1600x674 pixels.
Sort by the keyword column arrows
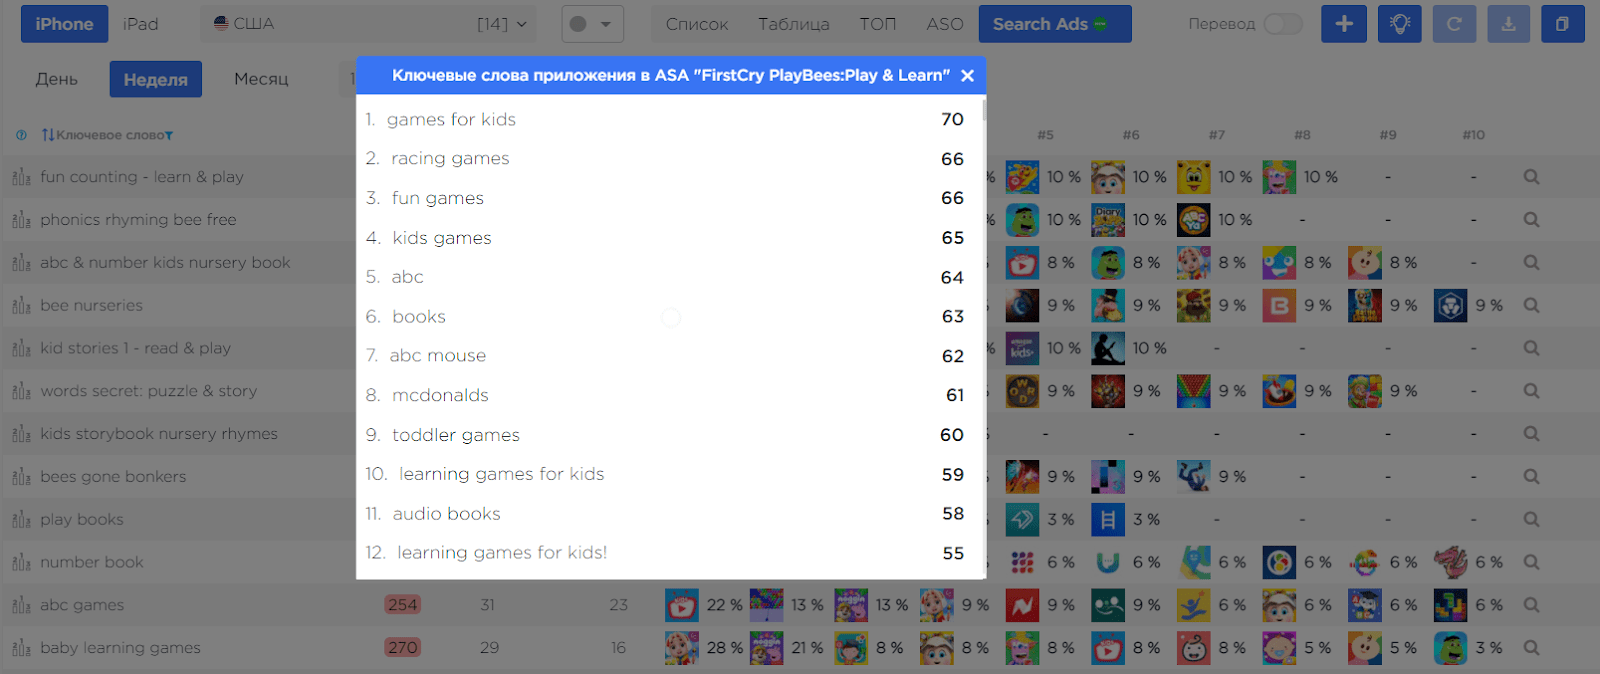(x=48, y=135)
